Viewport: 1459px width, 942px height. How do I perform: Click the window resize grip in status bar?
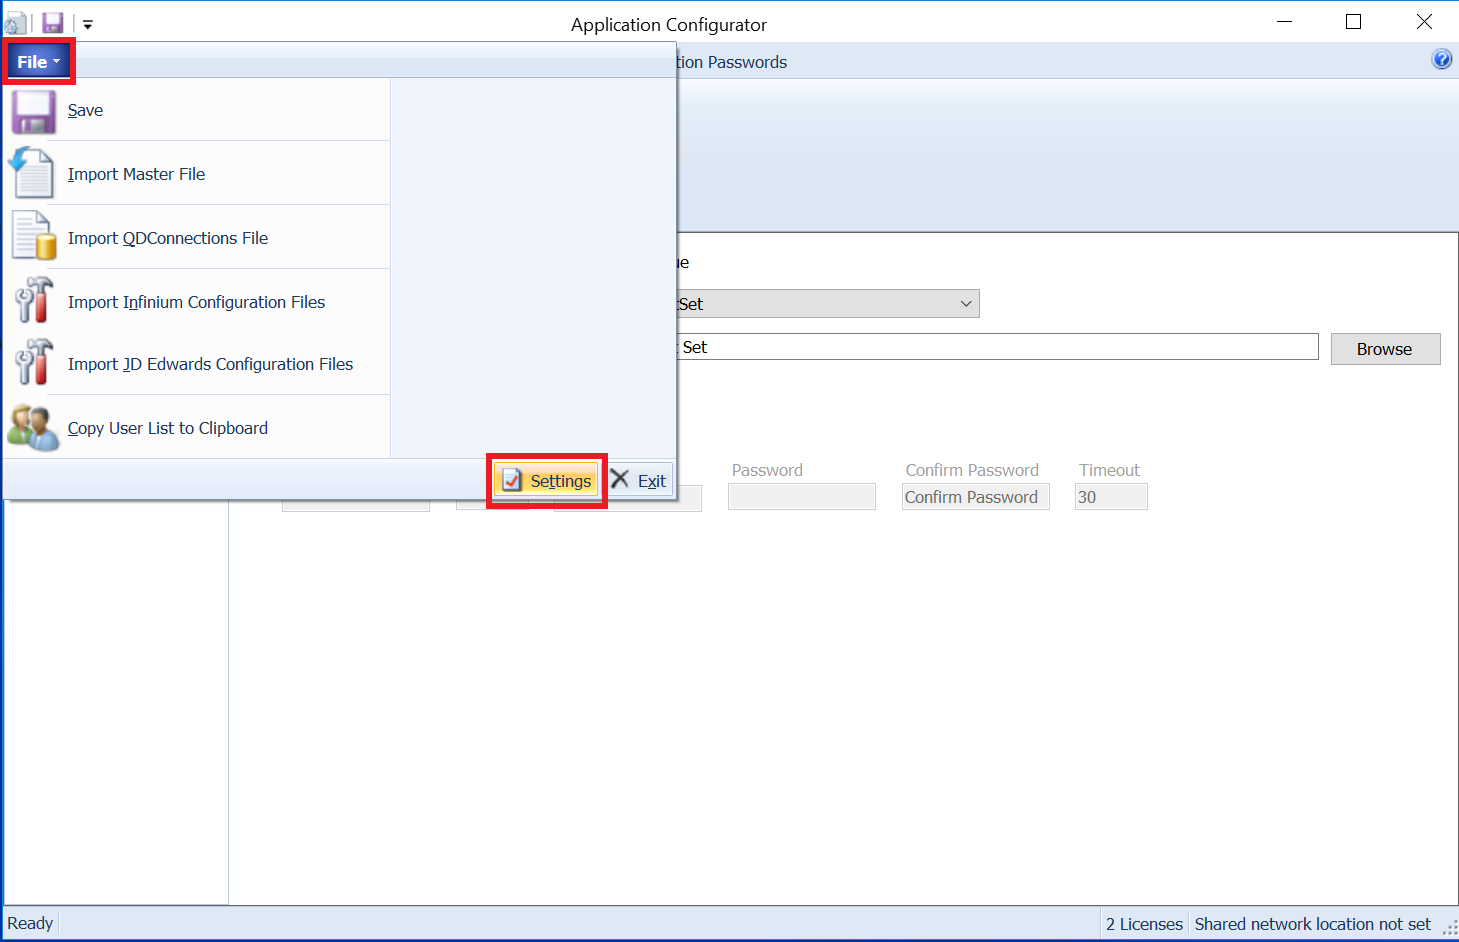point(1449,929)
